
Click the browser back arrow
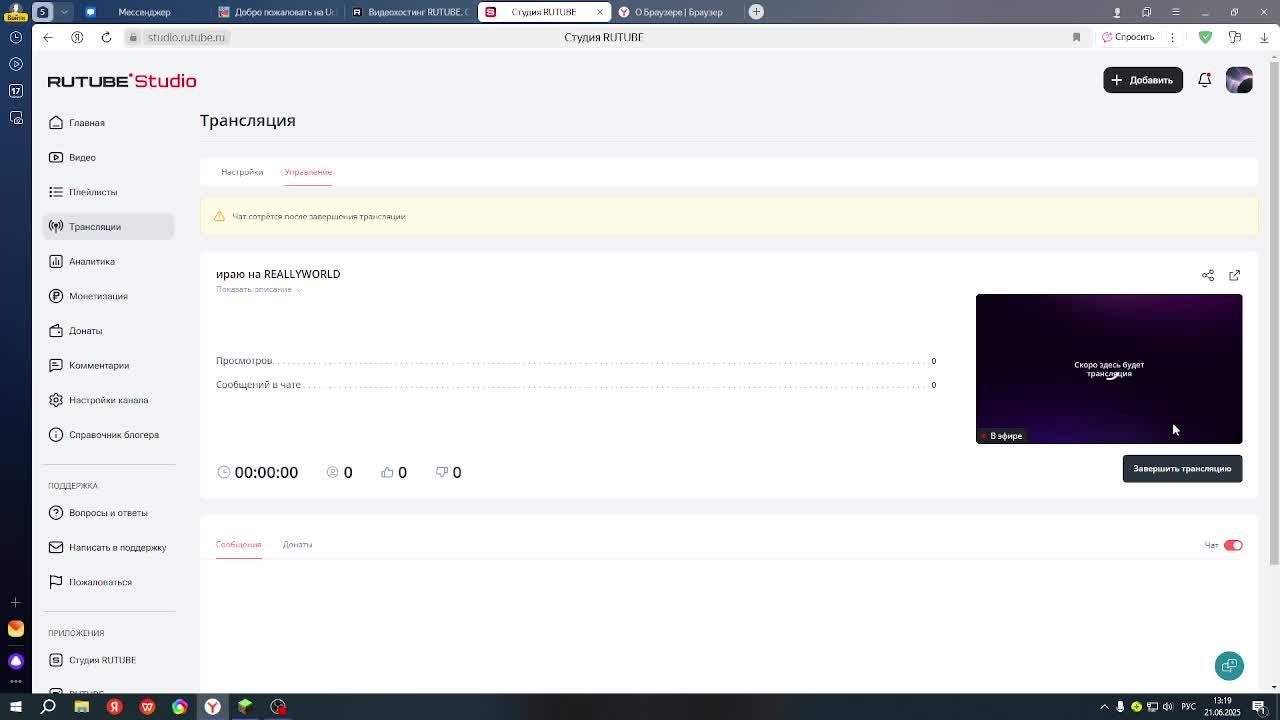coord(47,37)
